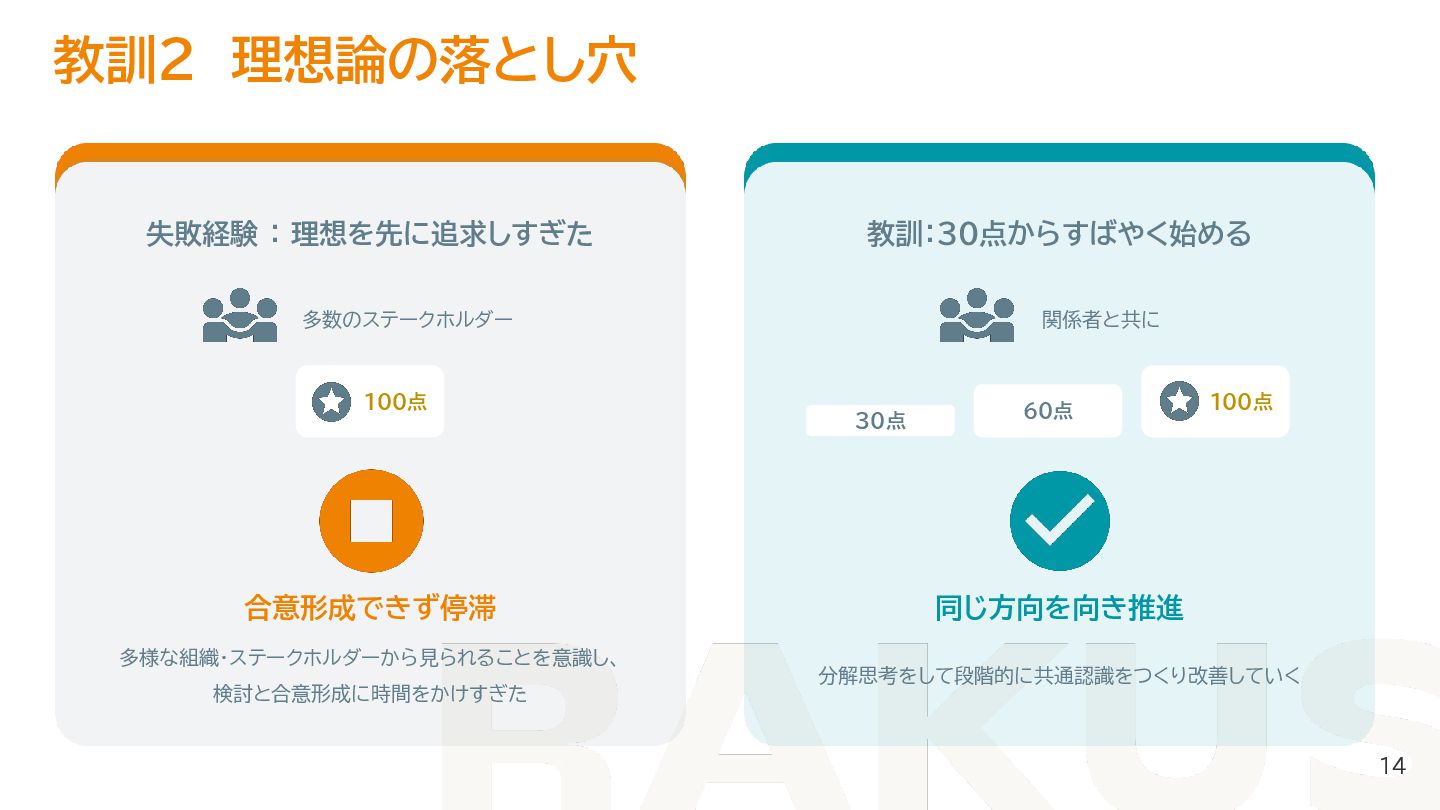The width and height of the screenshot is (1440, 810).
Task: Click the heading 教訓:30点からすばやく始める
Action: [1059, 234]
